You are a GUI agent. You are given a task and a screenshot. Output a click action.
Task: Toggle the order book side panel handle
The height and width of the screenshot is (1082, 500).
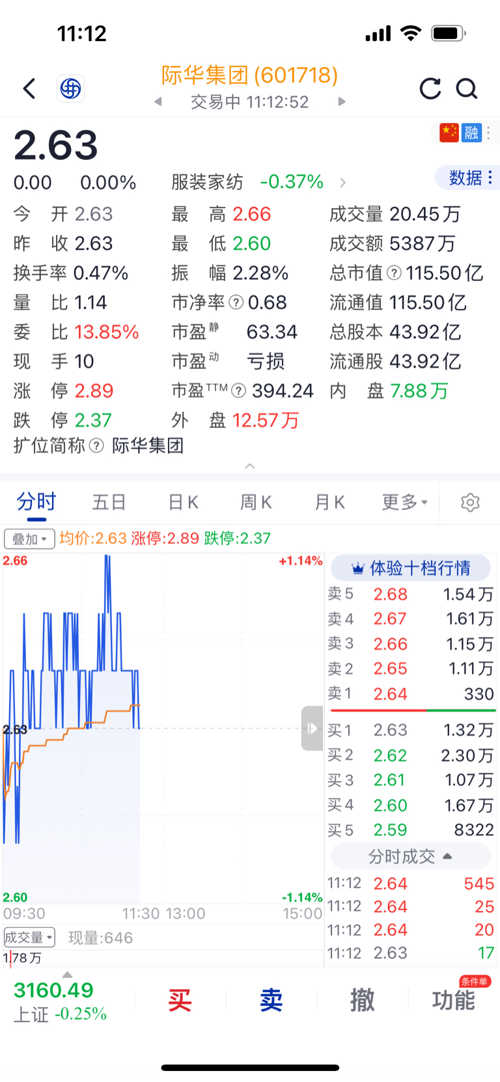(x=312, y=728)
